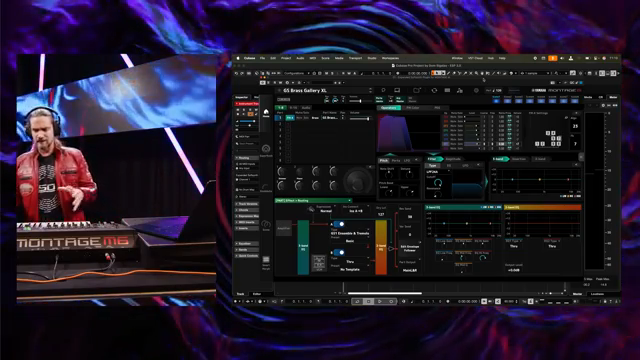Toggle Scene 1 button
The image size is (640, 360).
(496, 99)
